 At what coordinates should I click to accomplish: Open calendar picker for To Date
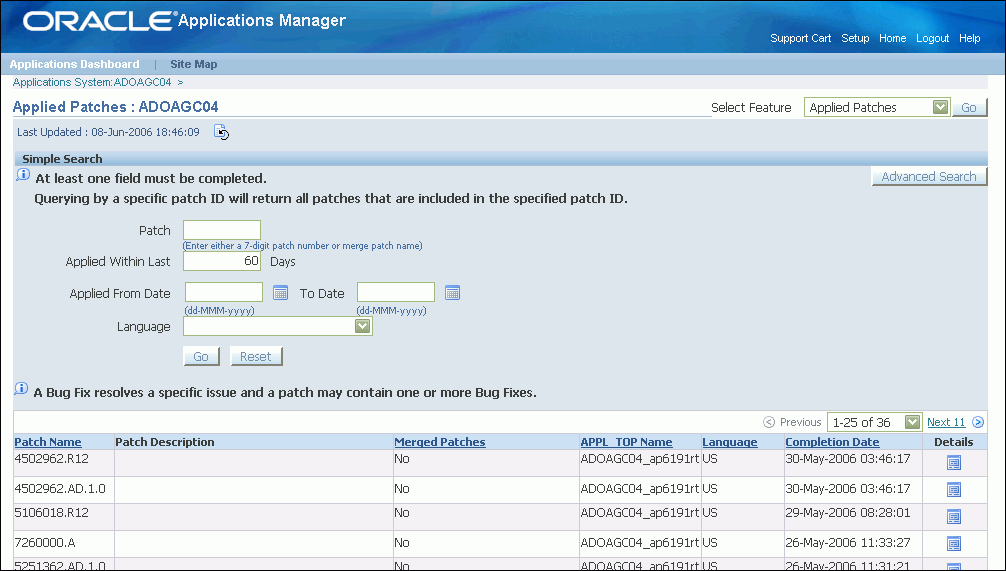point(452,293)
